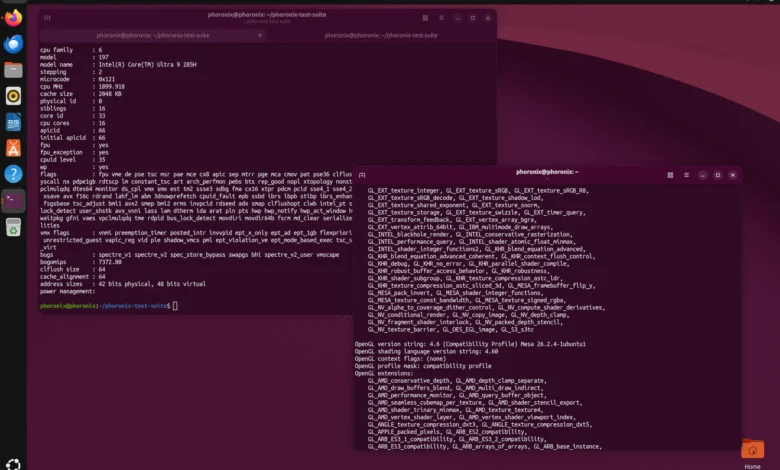Switch to the second phoronix-test-suite tab
The height and width of the screenshot is (470, 780).
pos(381,35)
